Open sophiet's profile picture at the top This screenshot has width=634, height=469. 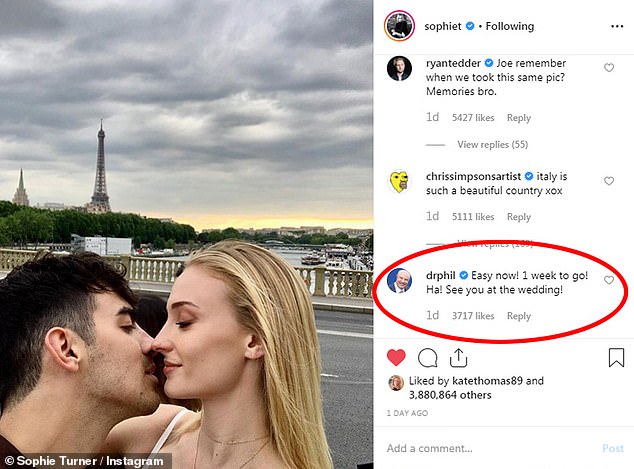pyautogui.click(x=399, y=26)
